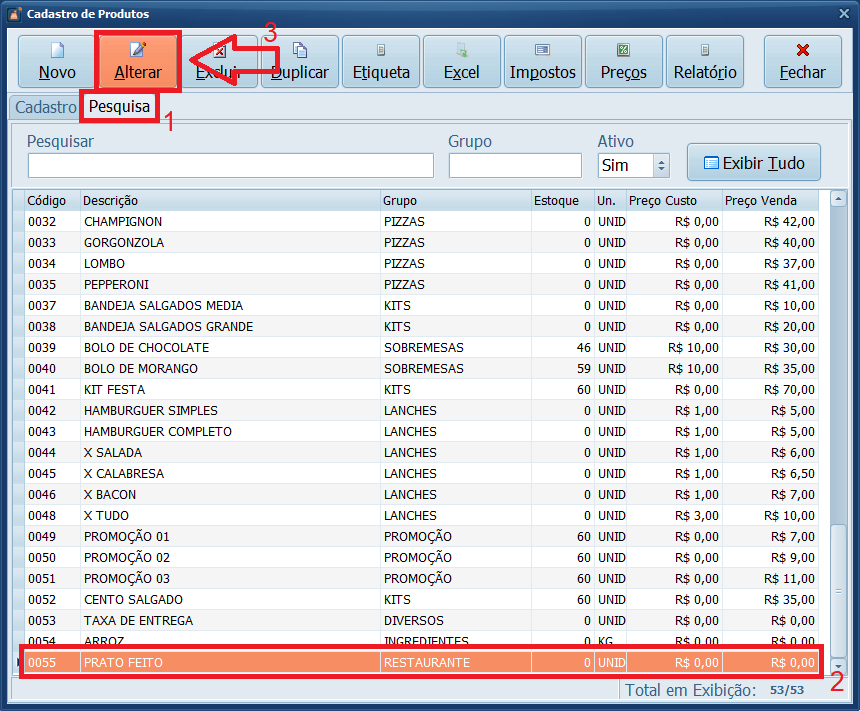Image resolution: width=860 pixels, height=711 pixels.
Task: Generate report with Relatório button
Action: [x=705, y=61]
